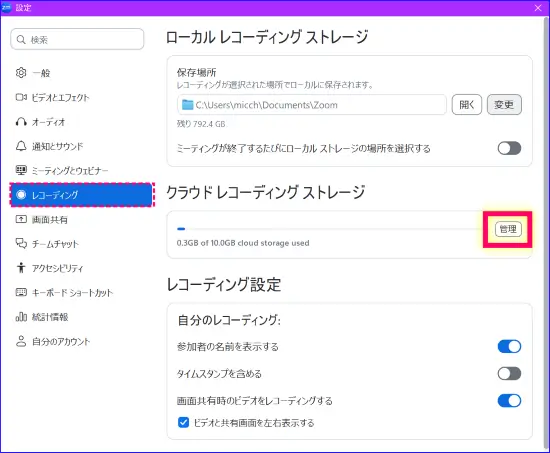Viewport: 550px width, 453px height.
Task: Toggle choosing local storage location after each meeting
Action: tap(509, 148)
